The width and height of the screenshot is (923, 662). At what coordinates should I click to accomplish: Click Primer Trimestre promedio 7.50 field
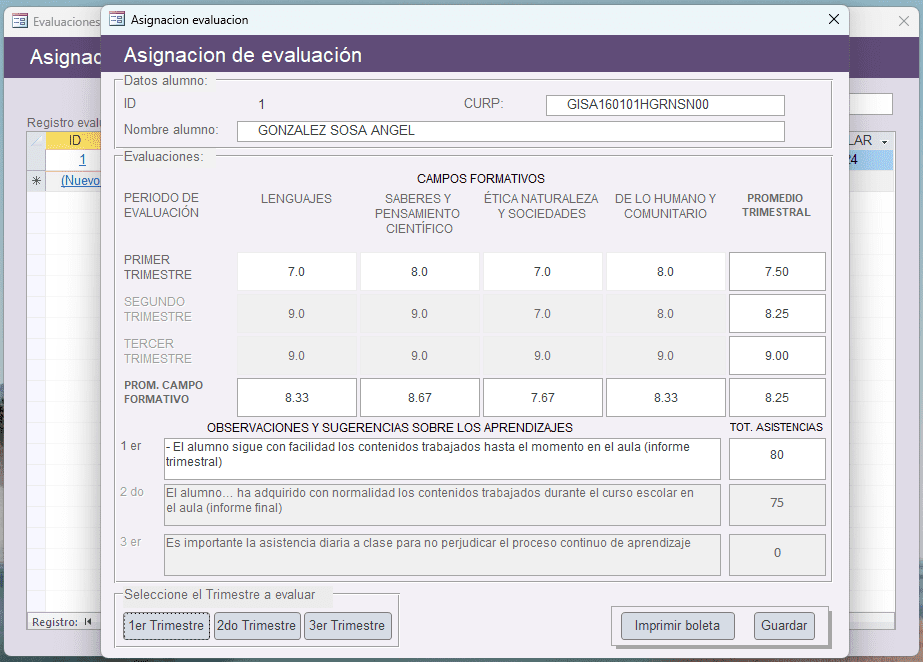tap(777, 271)
